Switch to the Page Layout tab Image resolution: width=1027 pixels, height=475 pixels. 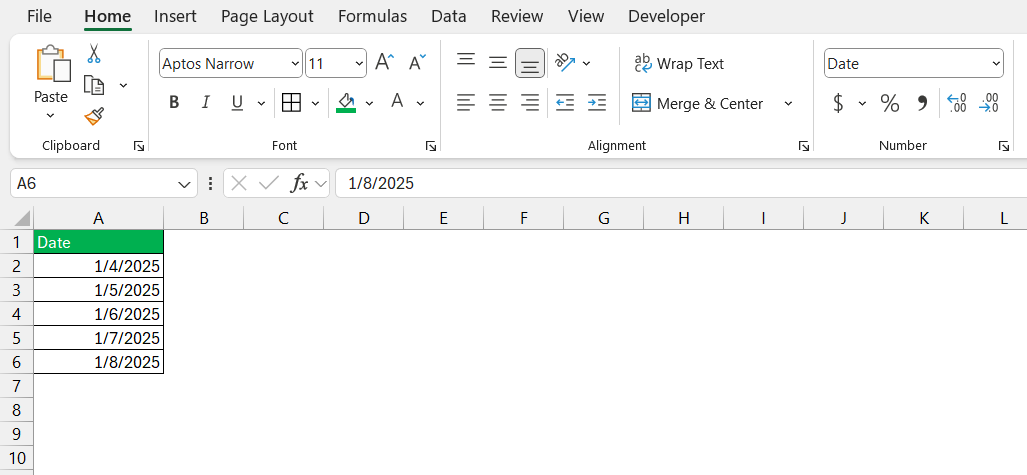(x=267, y=16)
